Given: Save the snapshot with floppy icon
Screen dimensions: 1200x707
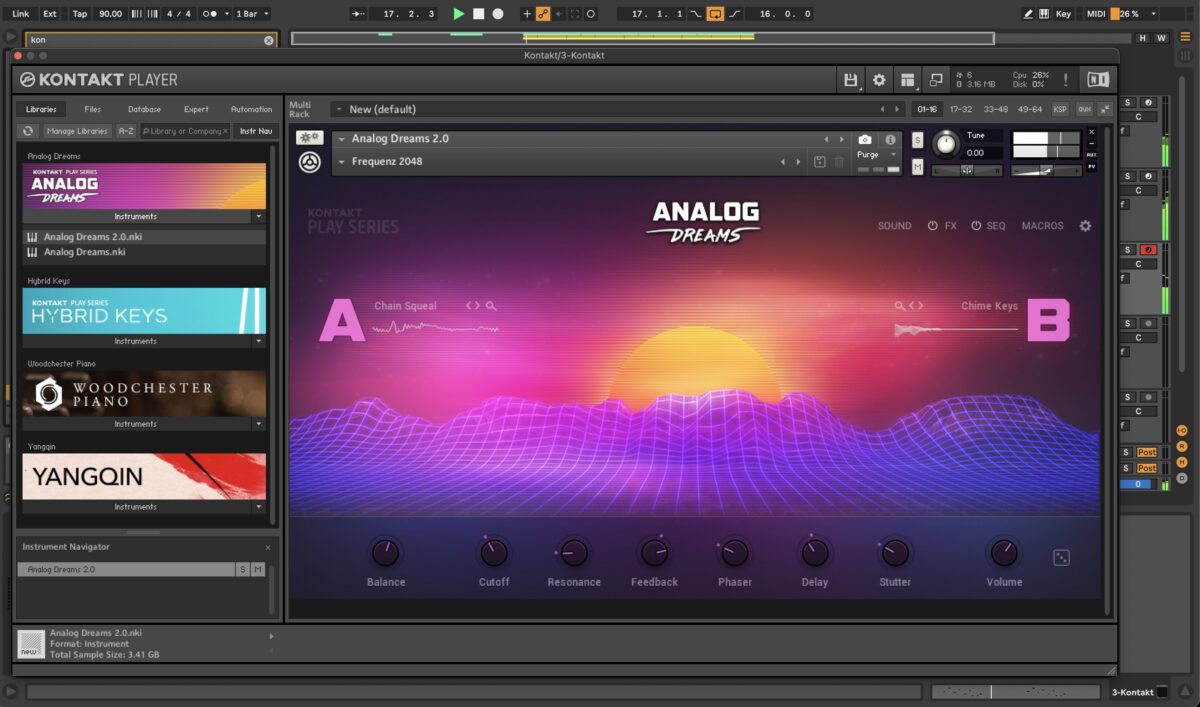Looking at the screenshot, I should 820,162.
